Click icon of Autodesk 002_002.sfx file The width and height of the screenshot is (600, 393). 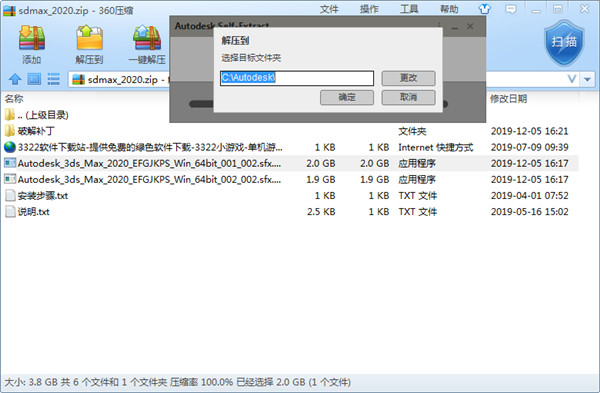10,179
